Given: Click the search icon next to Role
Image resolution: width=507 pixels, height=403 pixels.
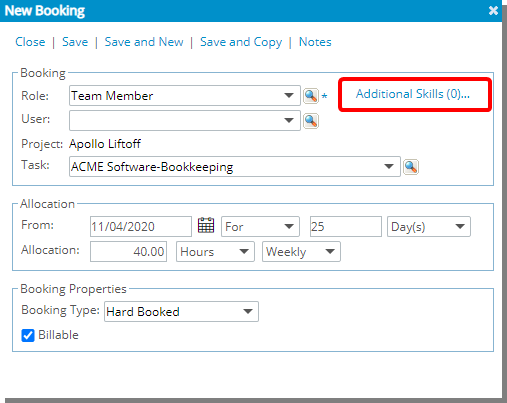Looking at the screenshot, I should click(x=311, y=96).
